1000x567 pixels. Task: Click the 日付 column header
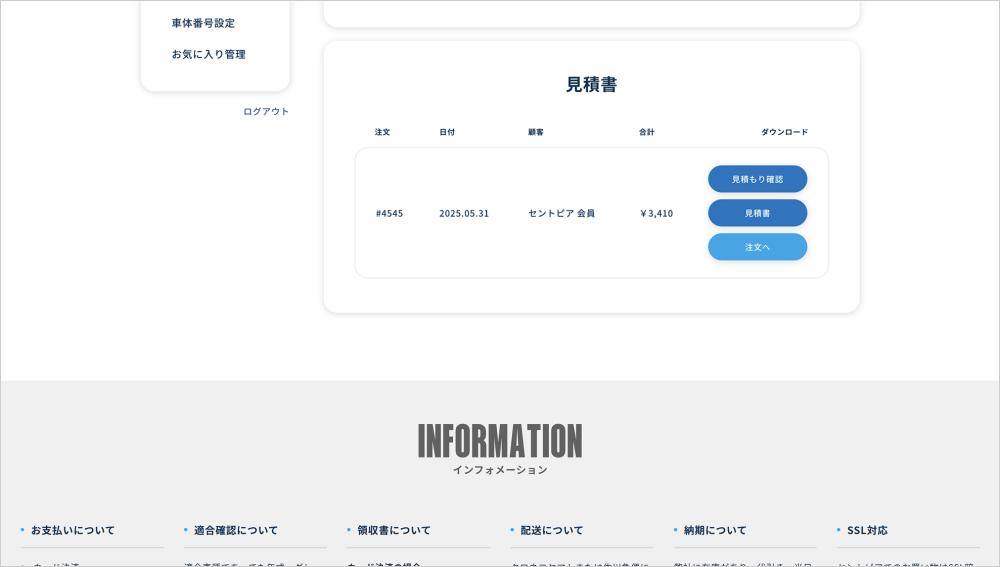pos(447,132)
